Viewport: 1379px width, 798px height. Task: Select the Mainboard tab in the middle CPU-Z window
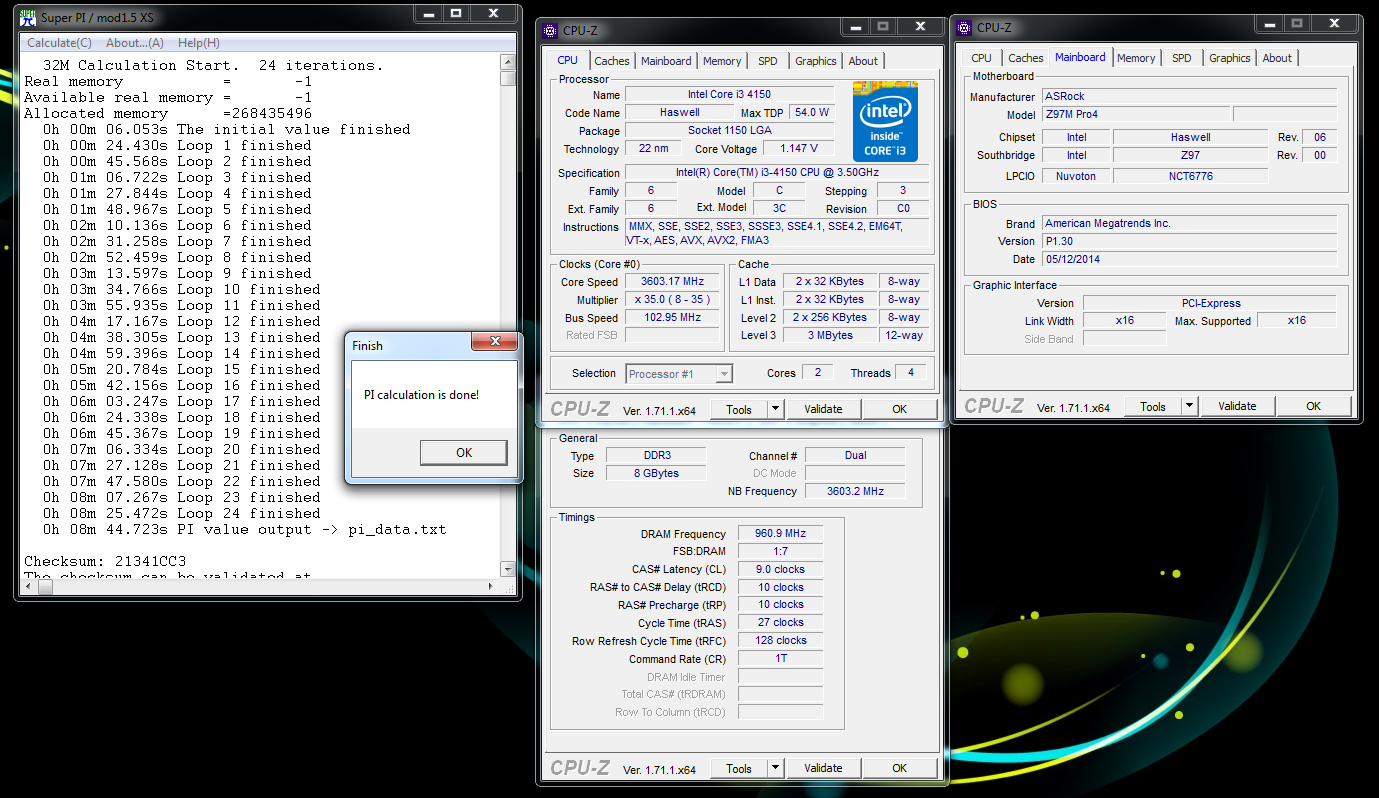coord(666,61)
